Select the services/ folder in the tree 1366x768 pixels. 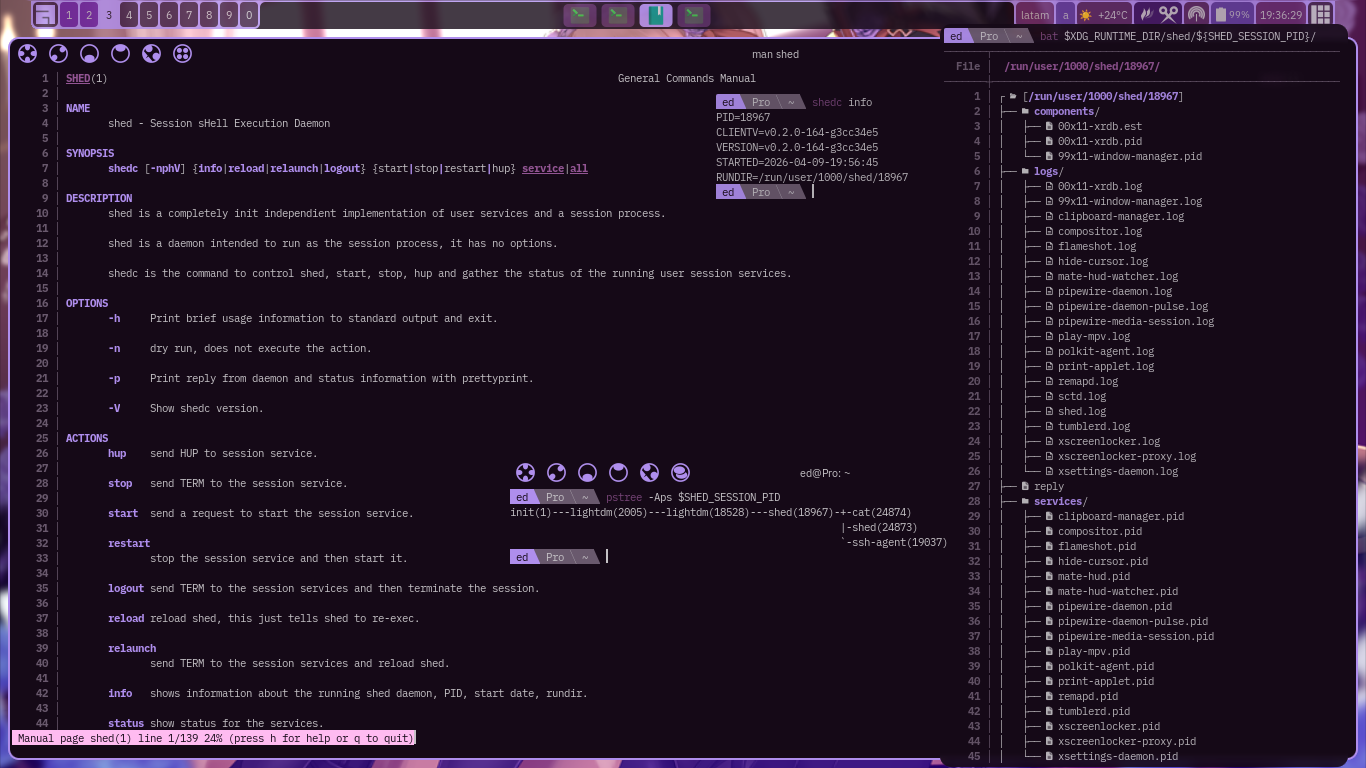(1061, 501)
